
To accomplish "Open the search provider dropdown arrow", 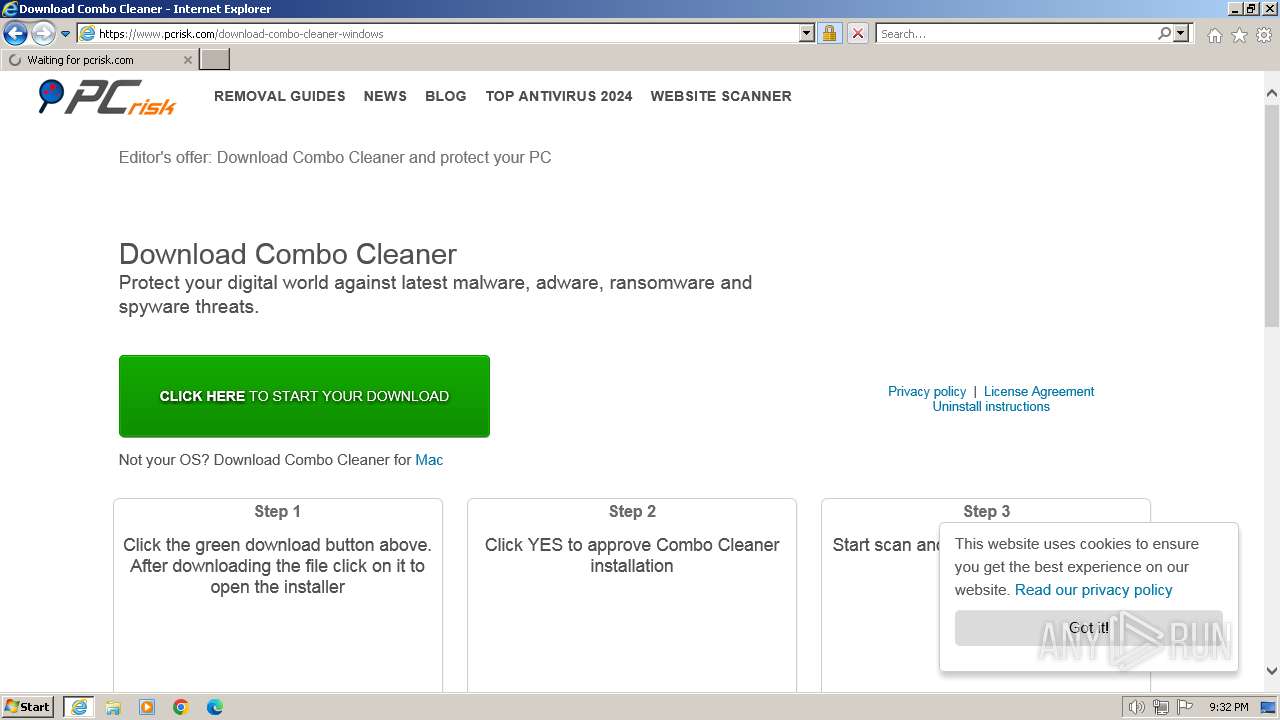I will [1181, 34].
